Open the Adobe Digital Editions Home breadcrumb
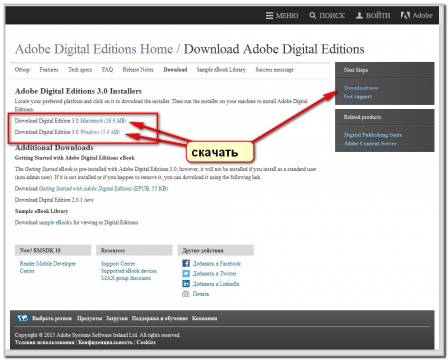The image size is (448, 360). click(94, 49)
